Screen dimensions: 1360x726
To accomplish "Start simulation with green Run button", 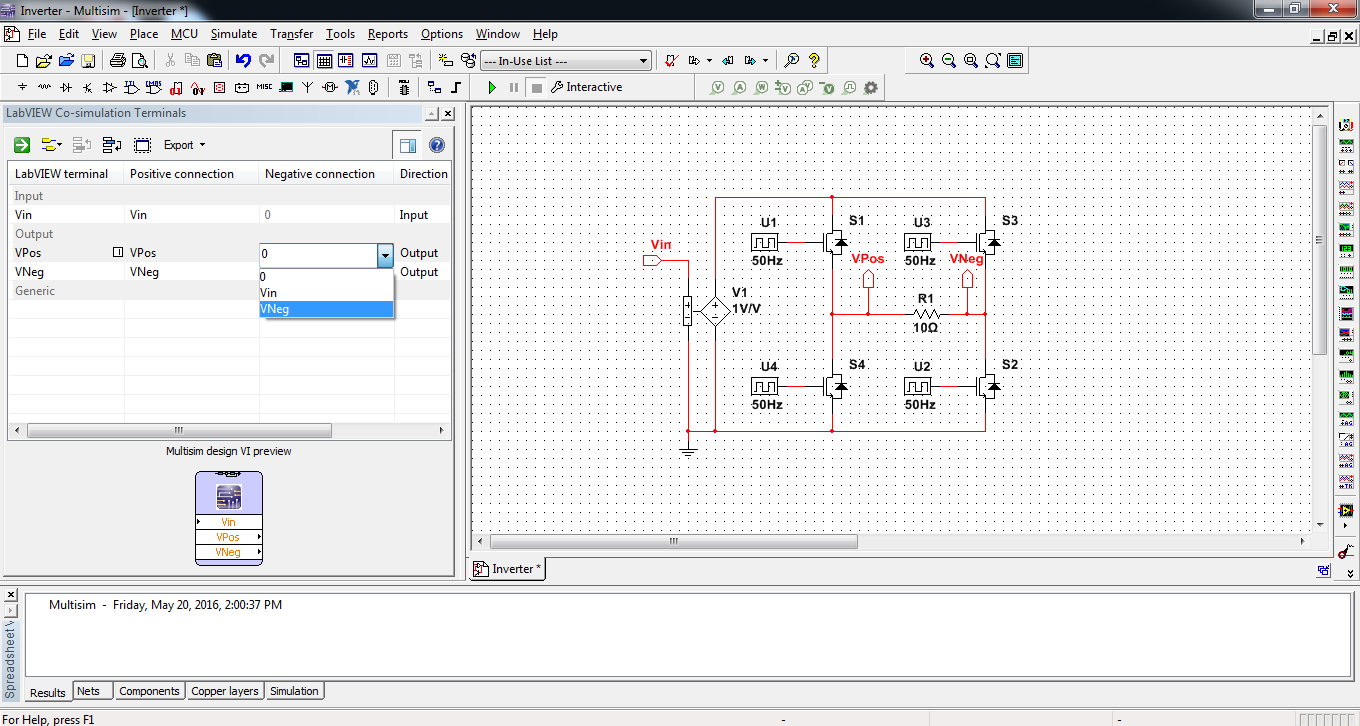I will tap(492, 87).
